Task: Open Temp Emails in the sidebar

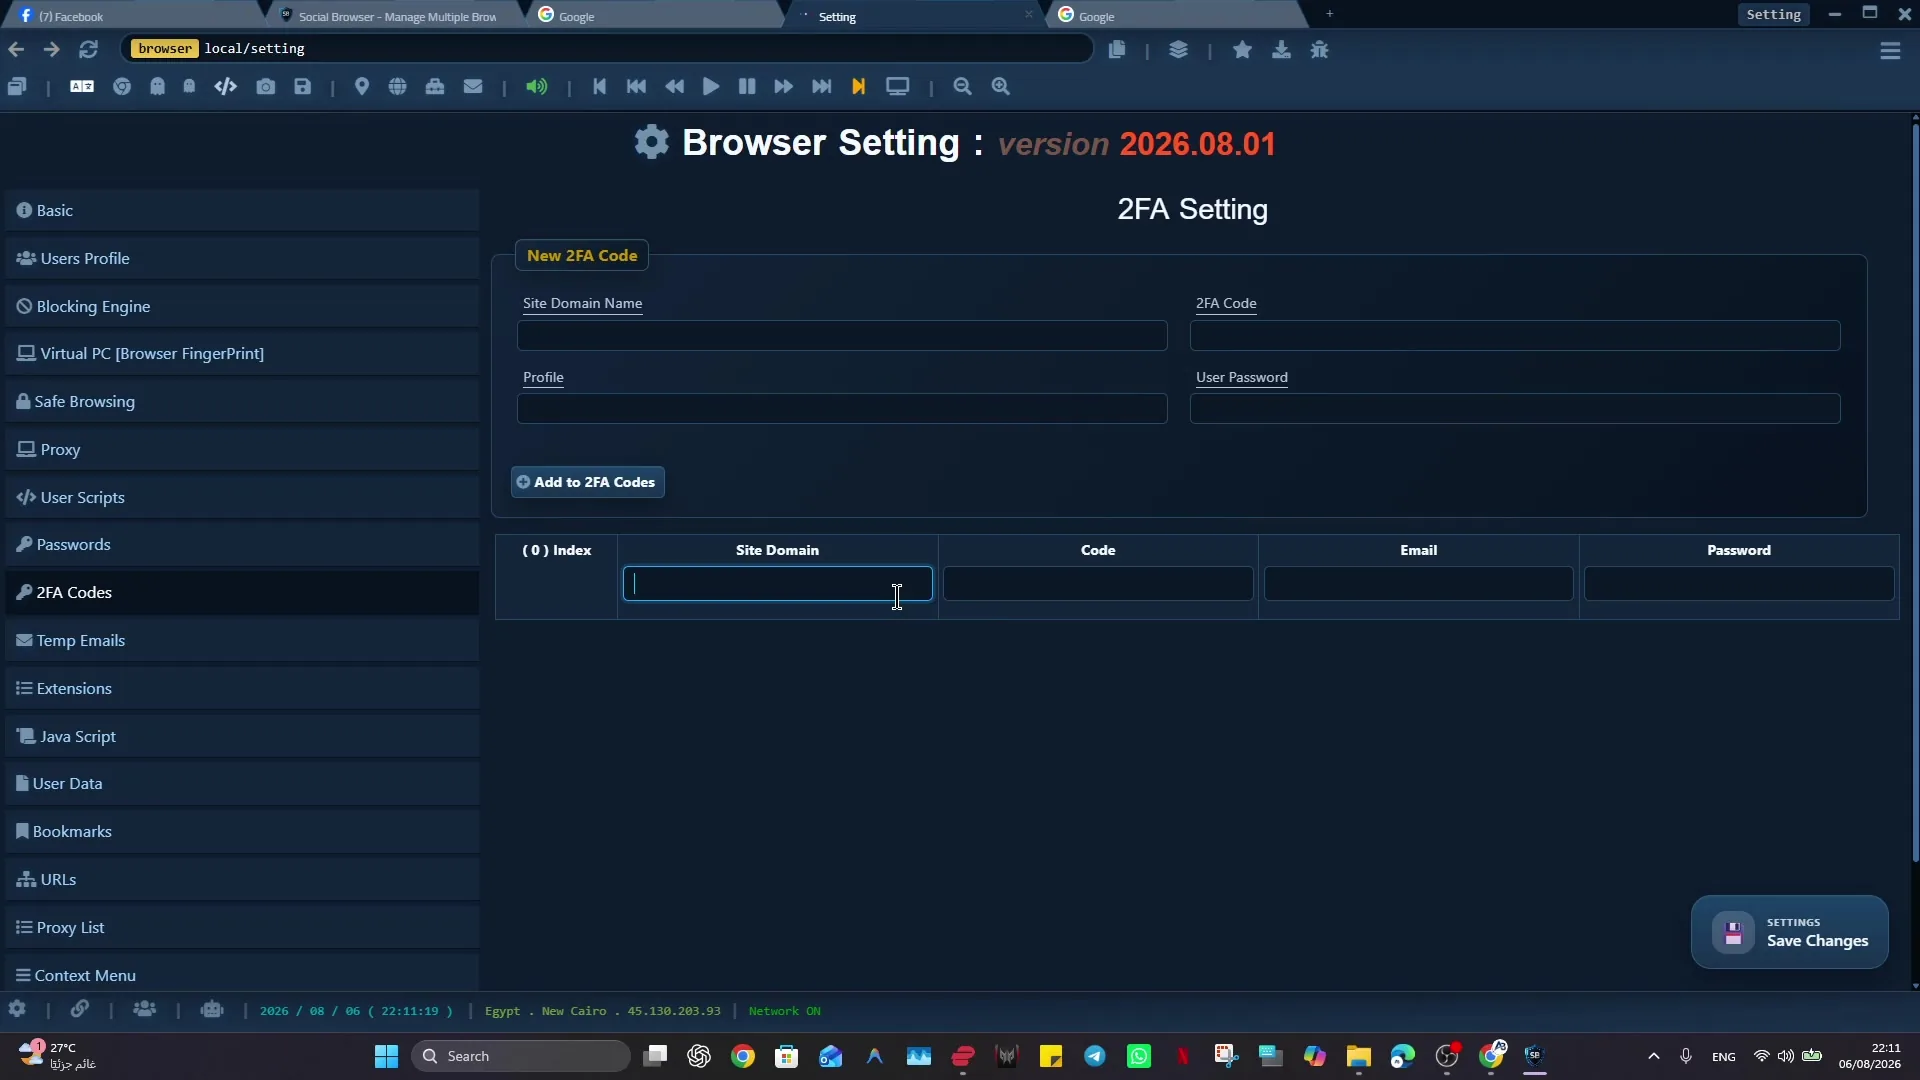Action: [242, 641]
